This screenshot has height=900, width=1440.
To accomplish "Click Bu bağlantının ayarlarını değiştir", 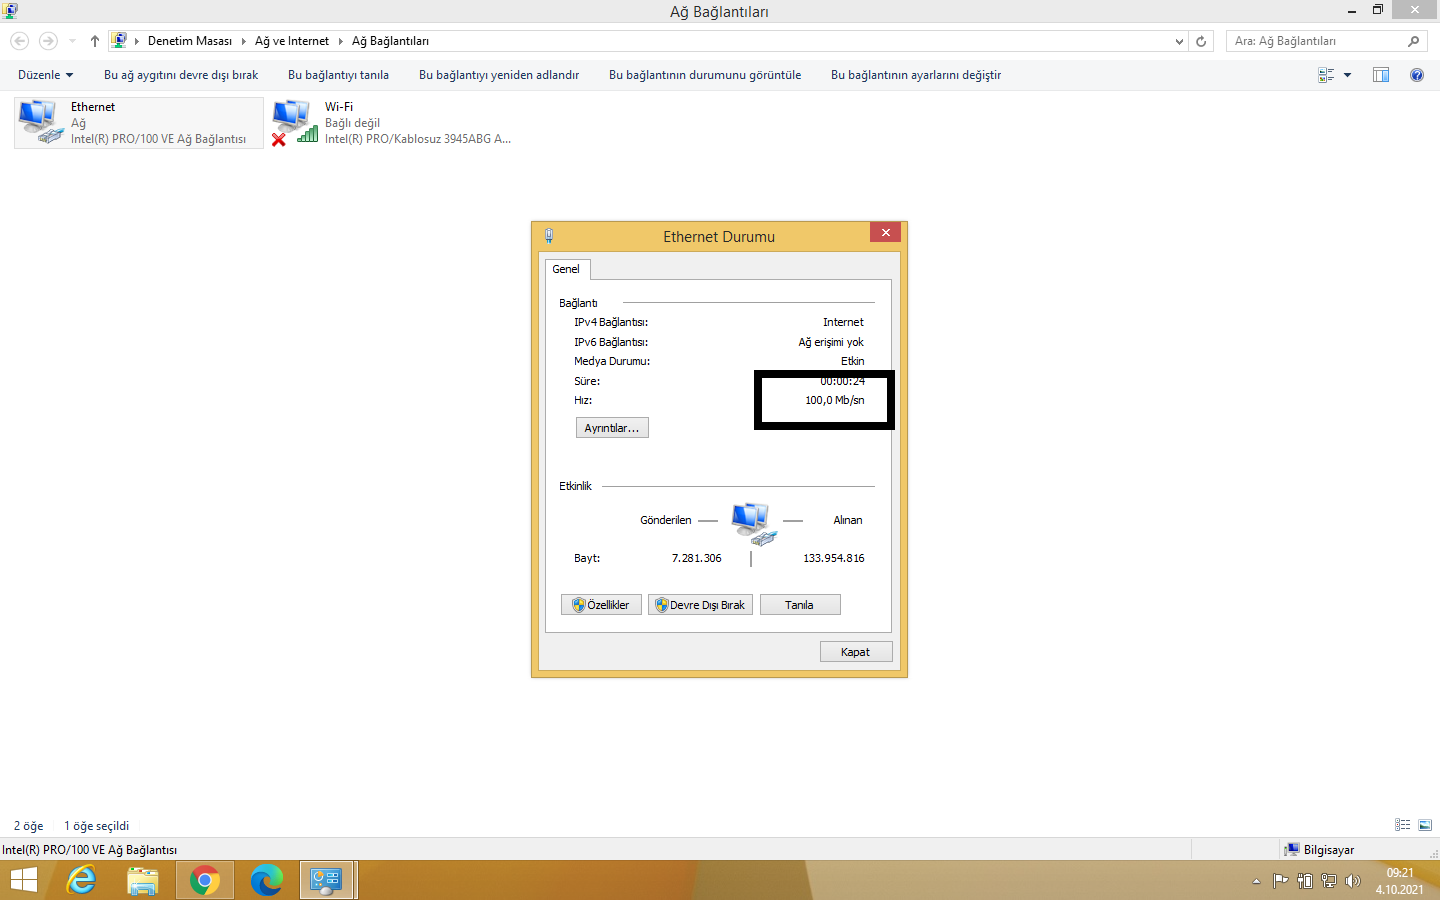I will (x=916, y=75).
